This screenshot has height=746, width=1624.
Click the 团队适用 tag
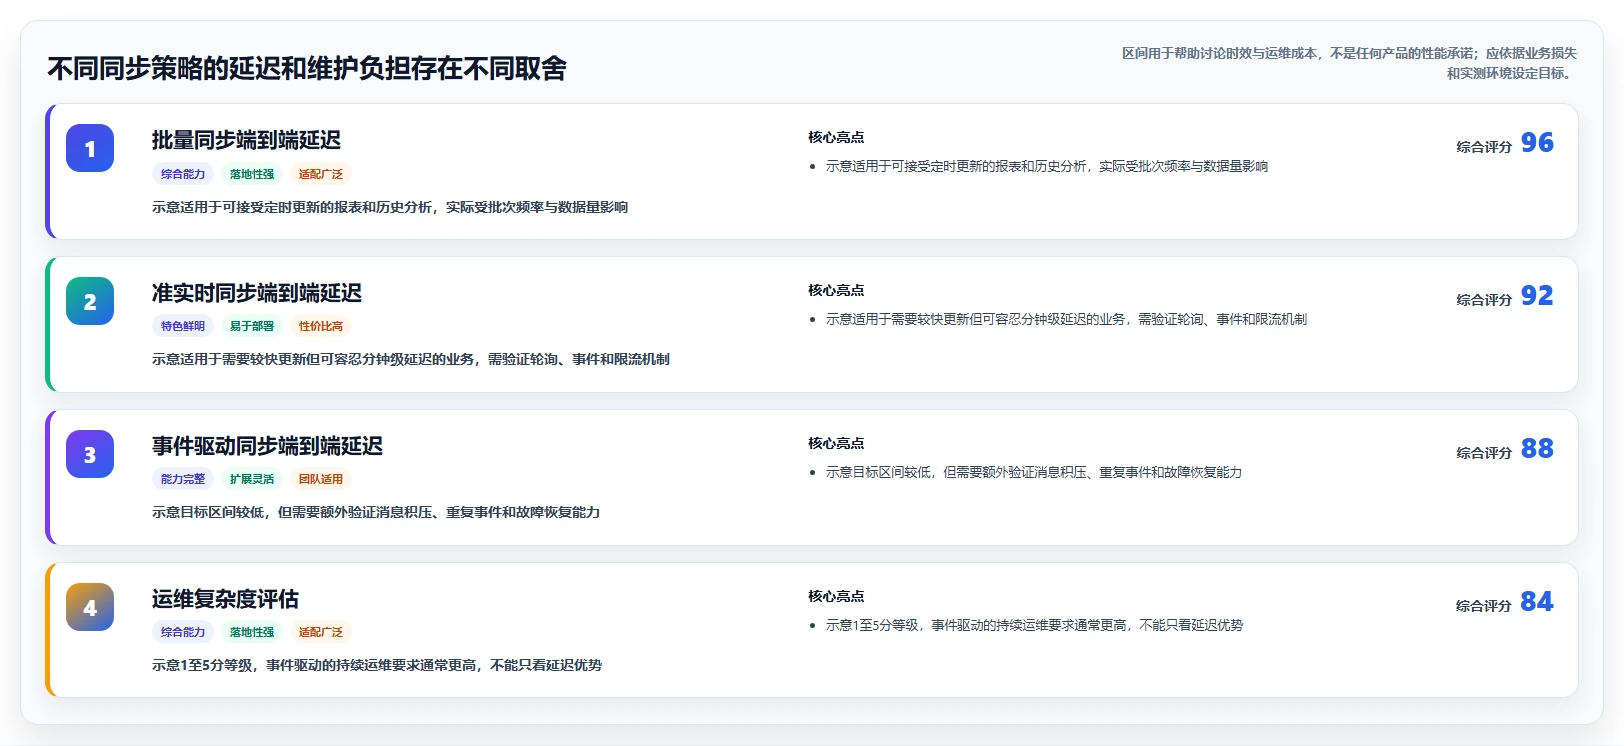tap(321, 479)
